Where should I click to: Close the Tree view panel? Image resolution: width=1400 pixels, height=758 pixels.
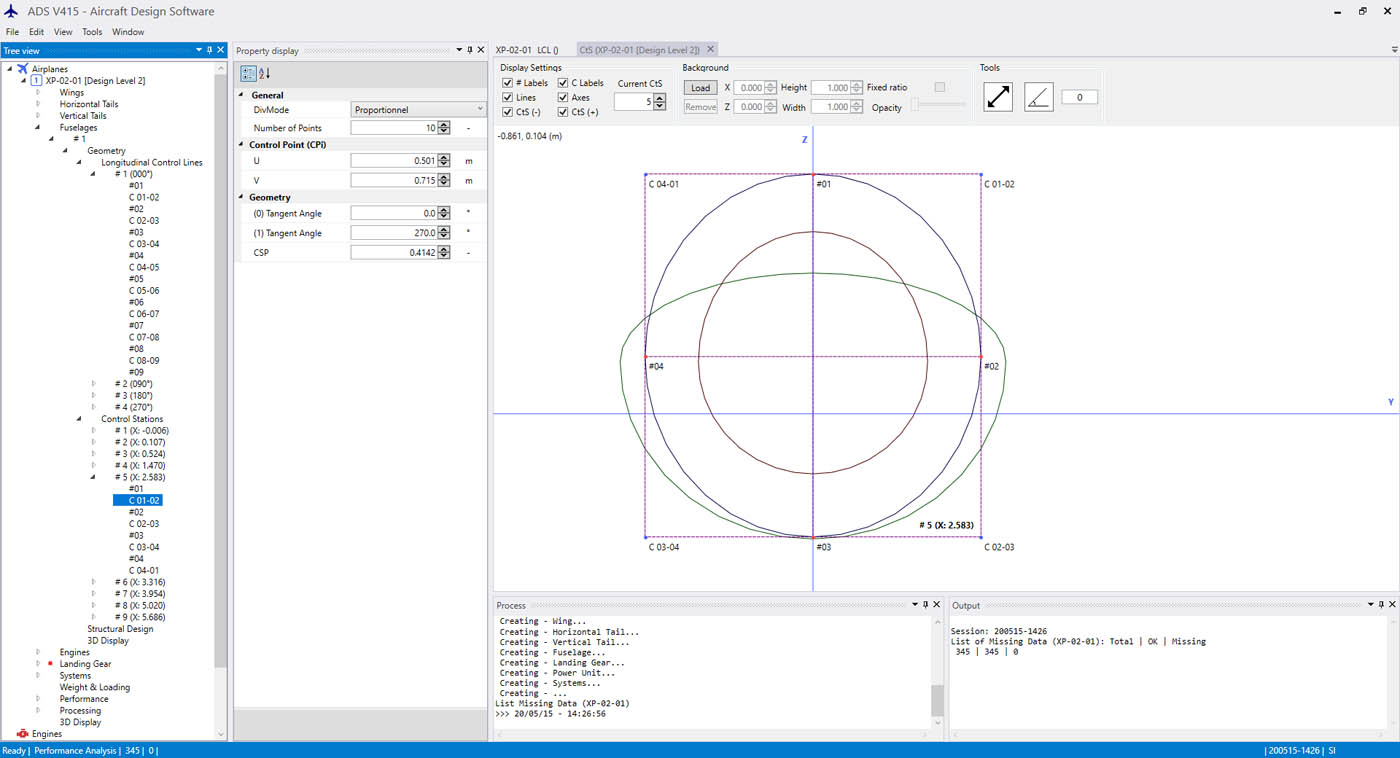[222, 50]
